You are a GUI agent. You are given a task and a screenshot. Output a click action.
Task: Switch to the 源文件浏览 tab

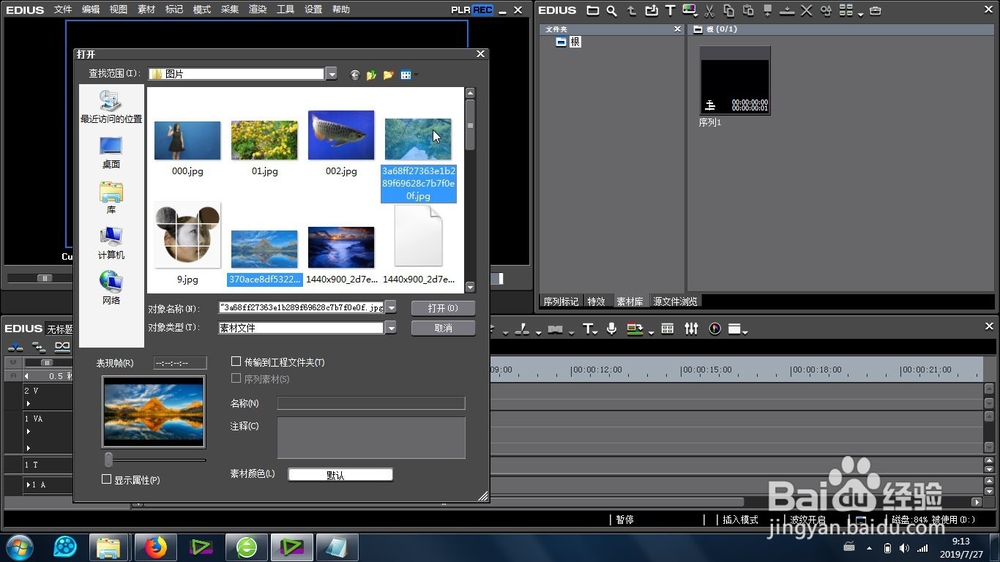pyautogui.click(x=675, y=301)
